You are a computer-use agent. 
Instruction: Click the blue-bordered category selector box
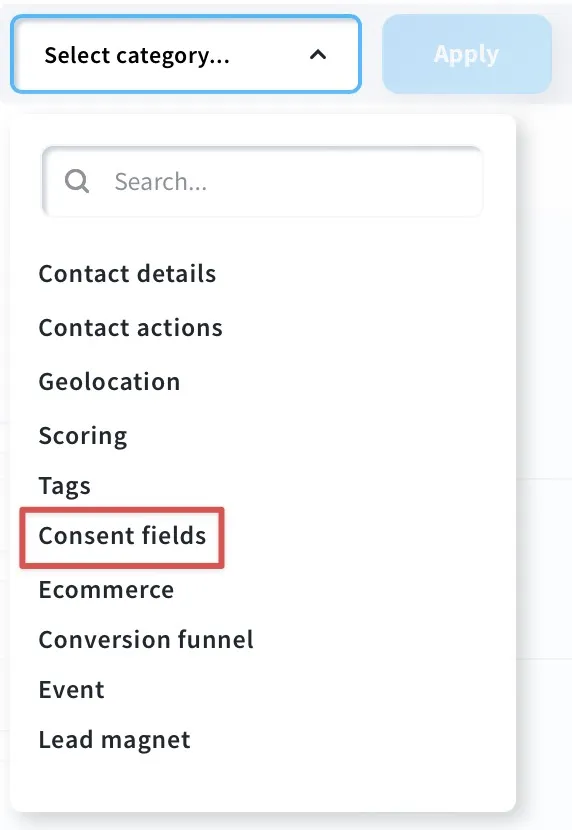[186, 54]
